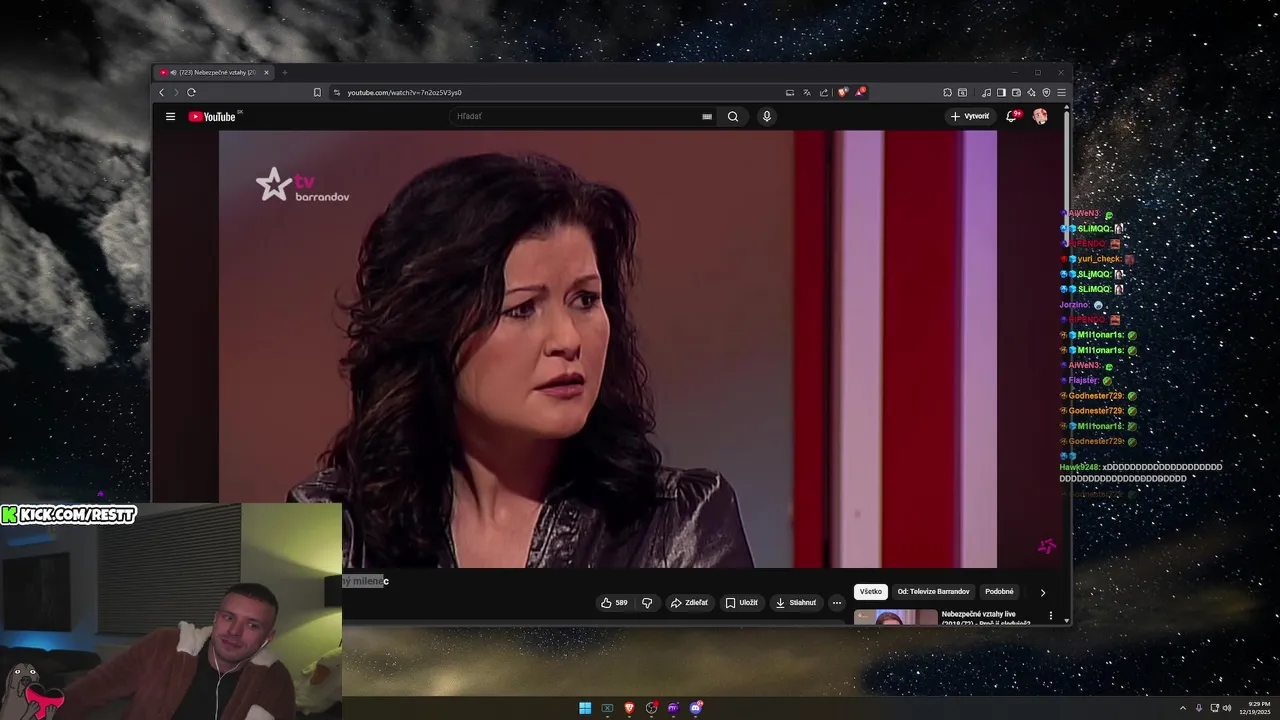Open volume control in system tray
The height and width of the screenshot is (720, 1280).
pyautogui.click(x=1227, y=708)
